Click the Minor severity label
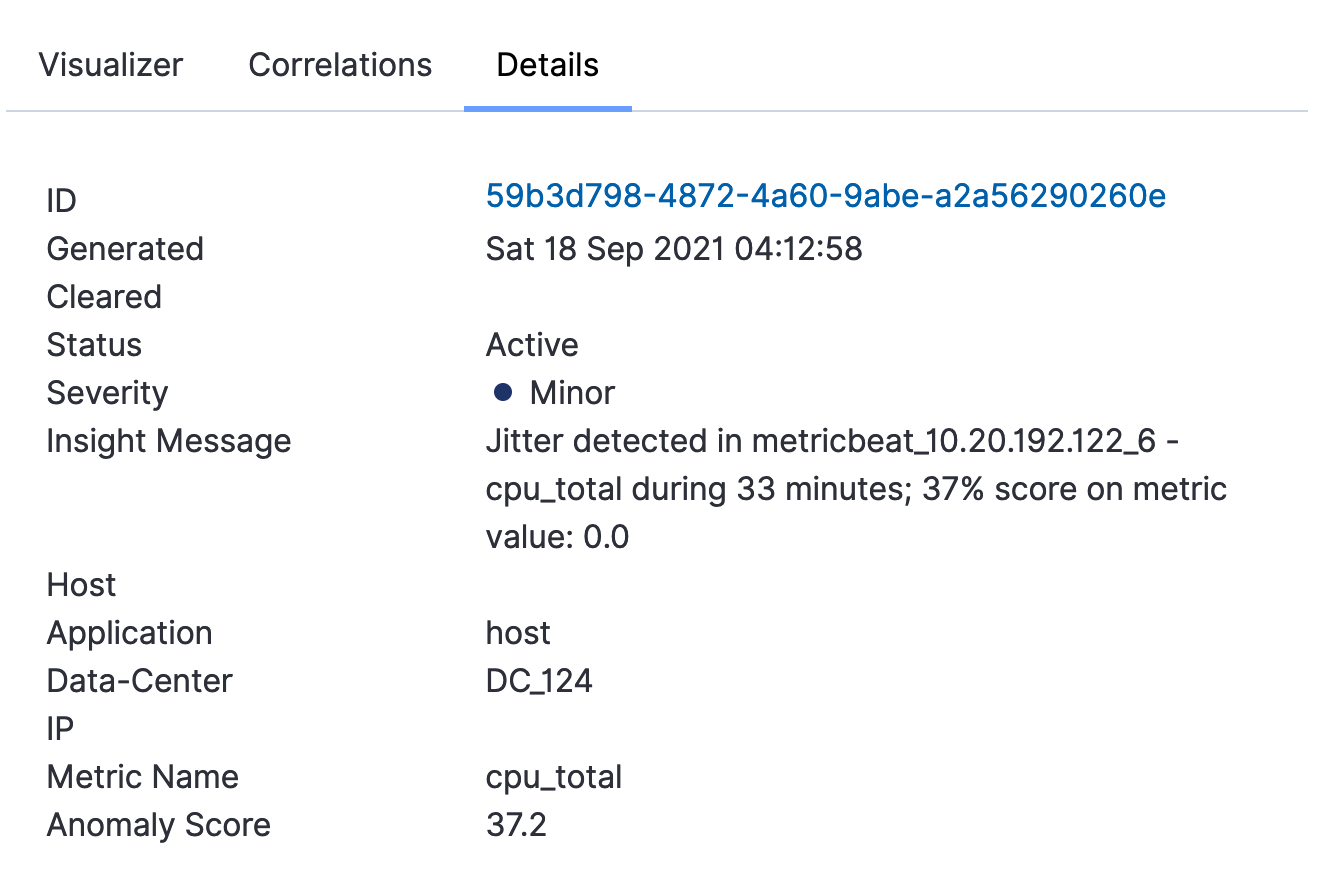The image size is (1342, 880). tap(572, 393)
